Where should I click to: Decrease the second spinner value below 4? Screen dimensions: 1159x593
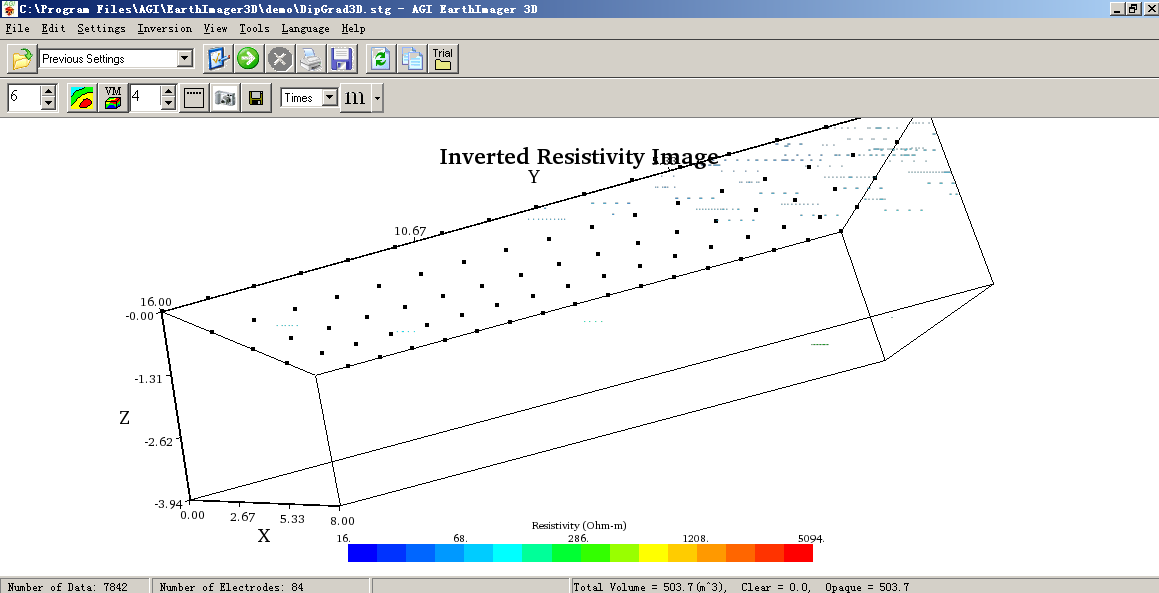[x=169, y=104]
